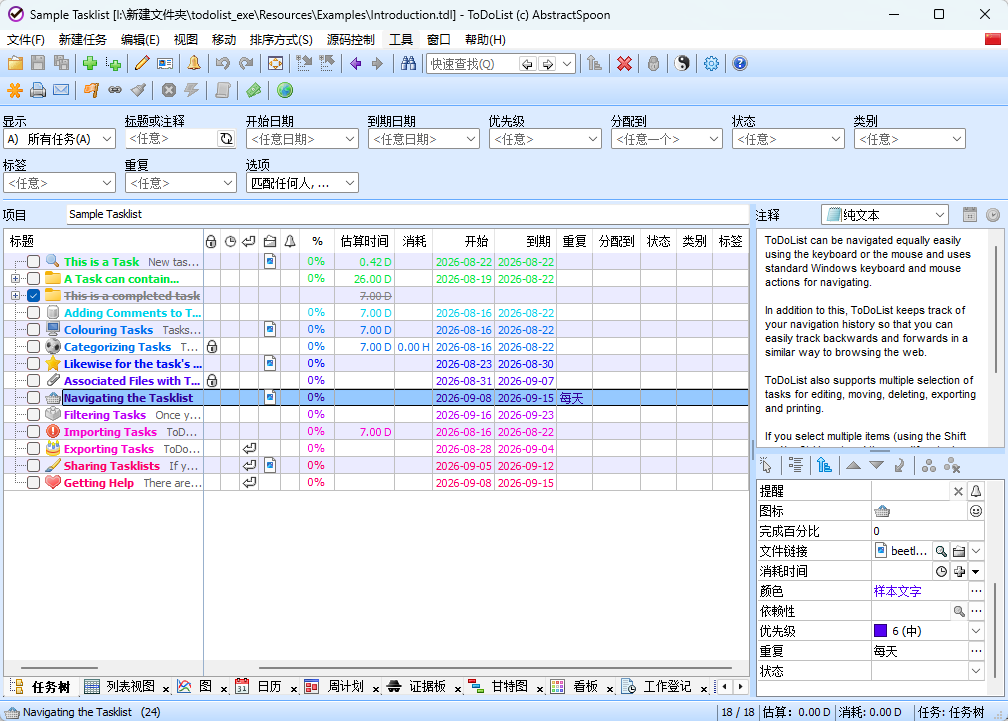This screenshot has height=721, width=1008.
Task: Click the globe web icon
Action: coord(285,91)
